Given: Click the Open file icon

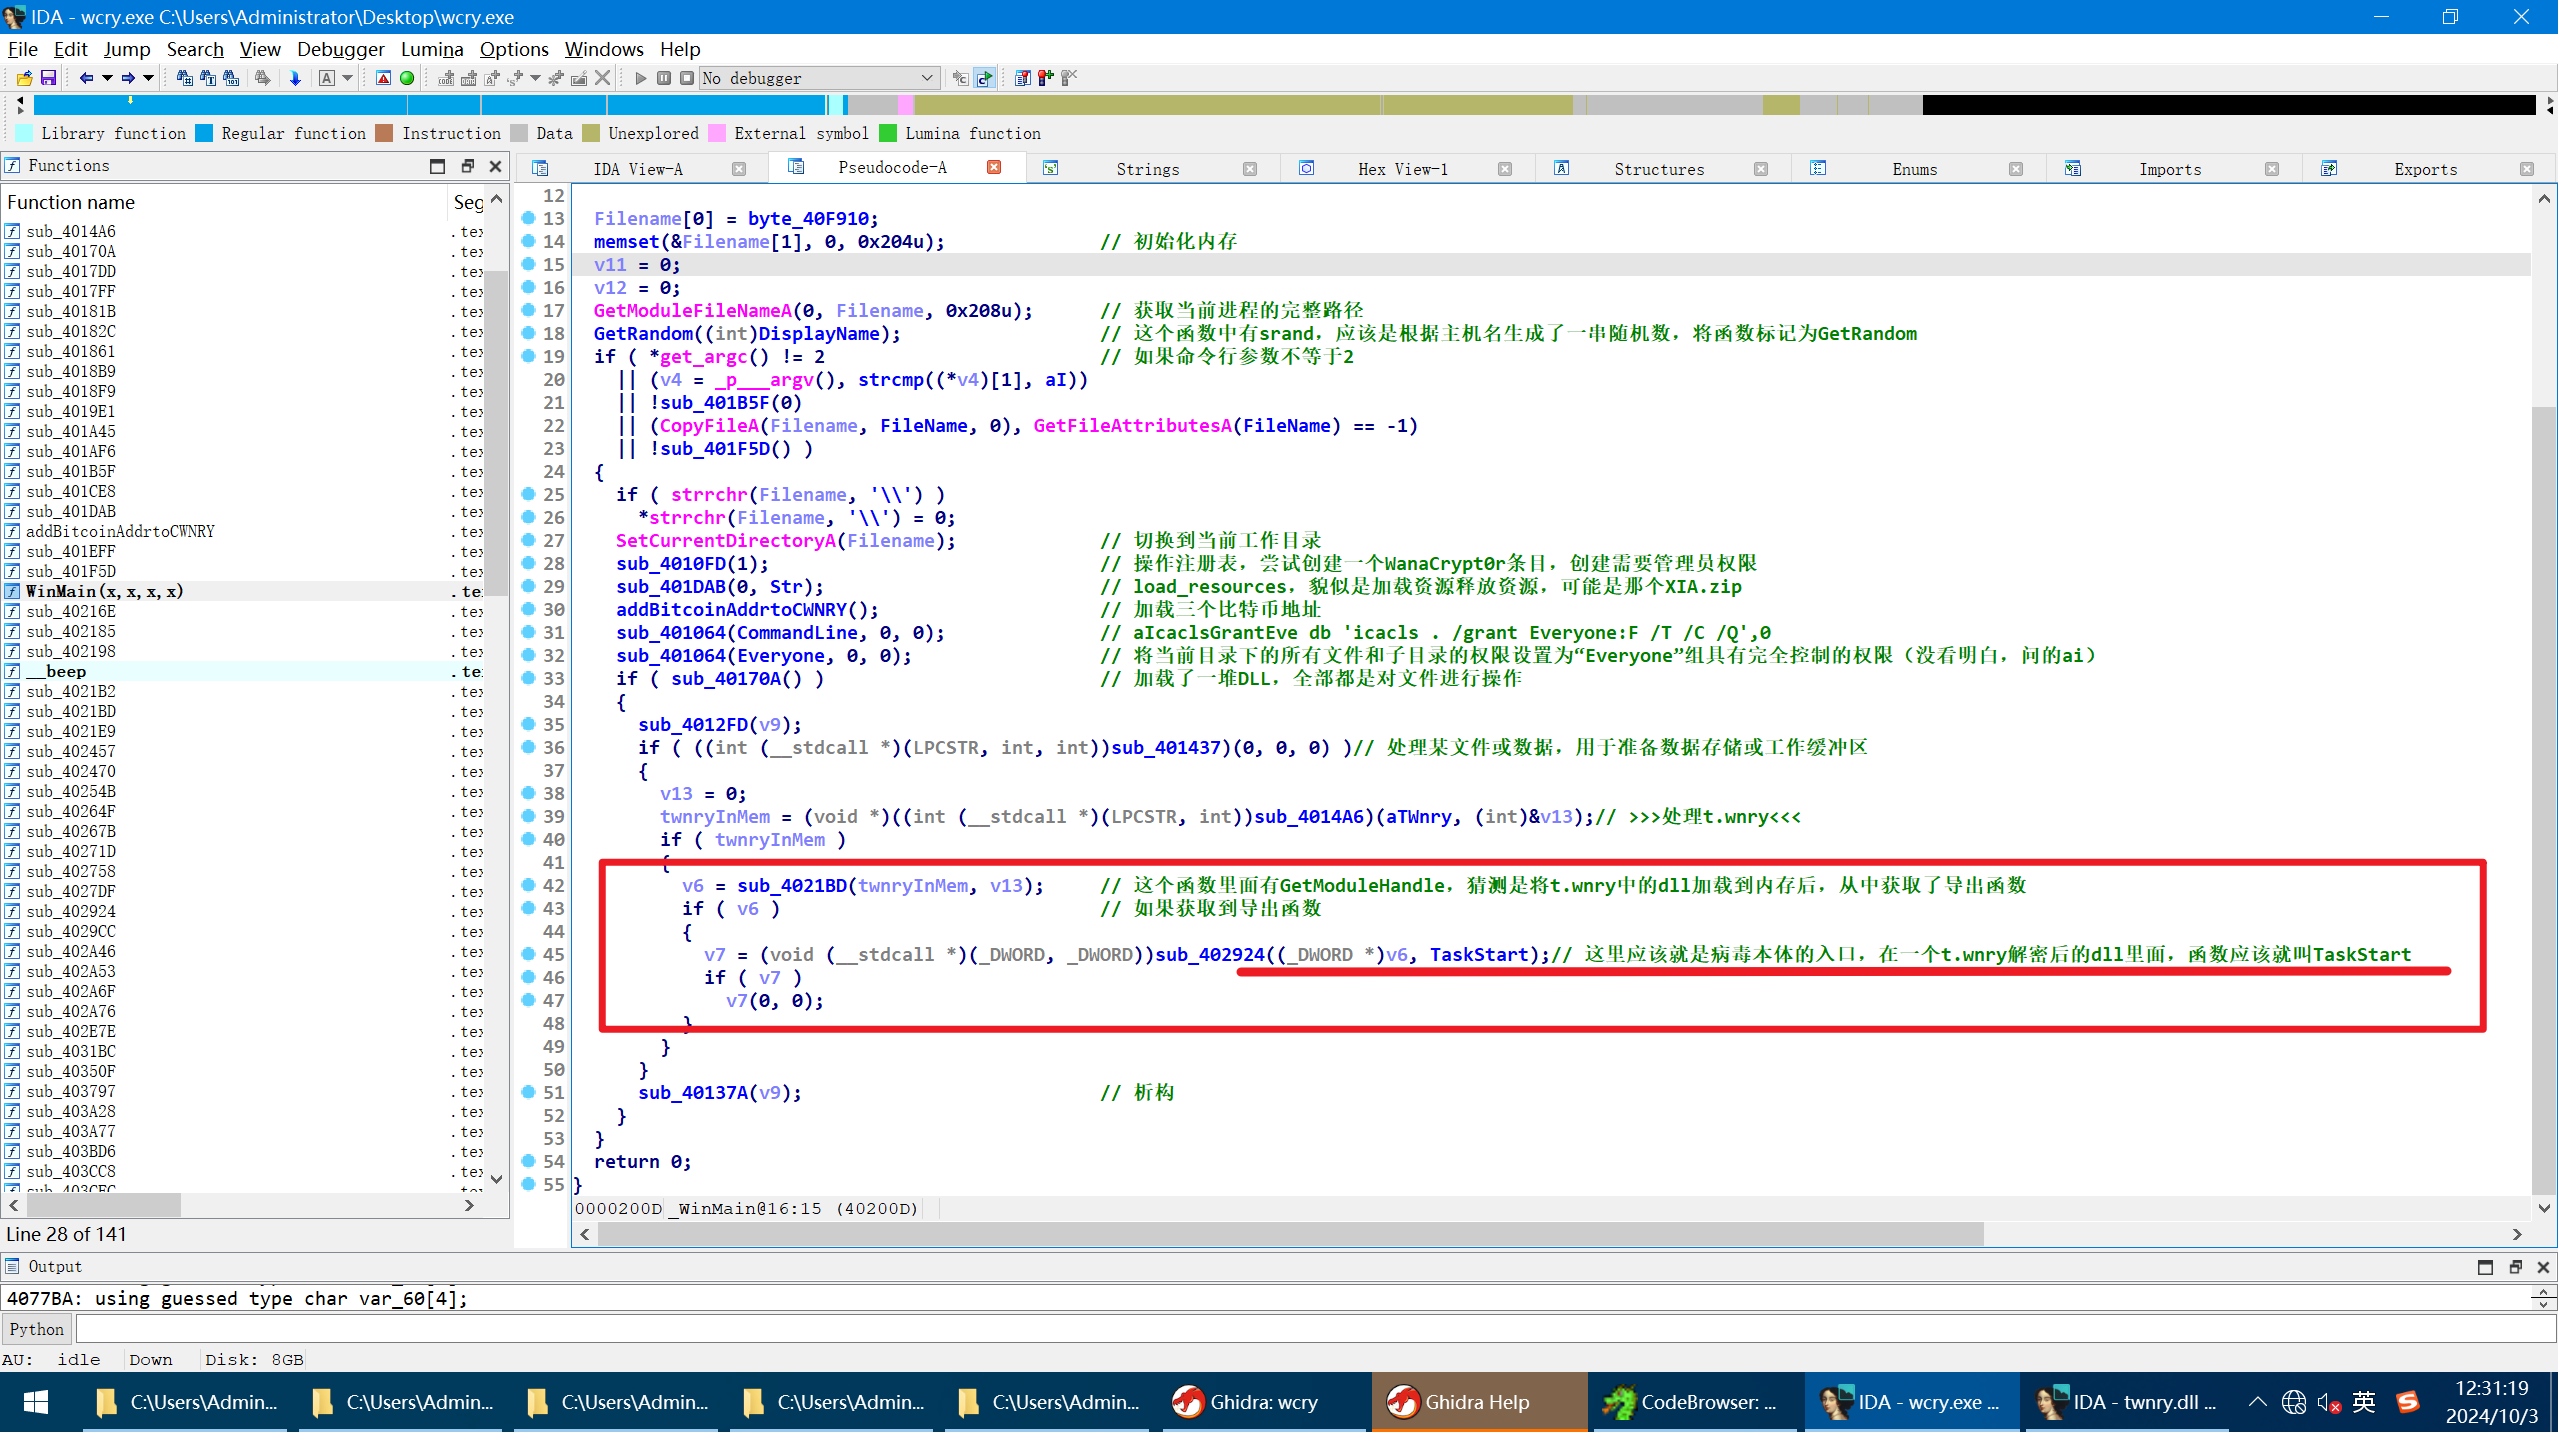Looking at the screenshot, I should point(25,78).
